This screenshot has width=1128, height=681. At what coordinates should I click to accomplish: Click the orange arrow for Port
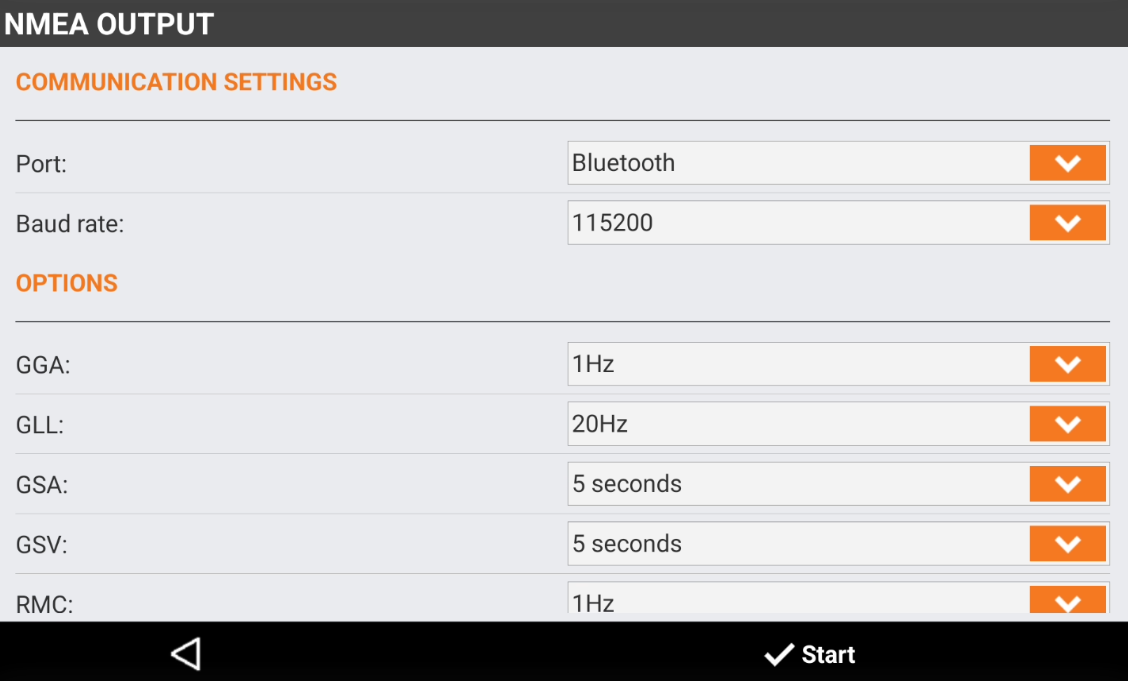point(1067,163)
